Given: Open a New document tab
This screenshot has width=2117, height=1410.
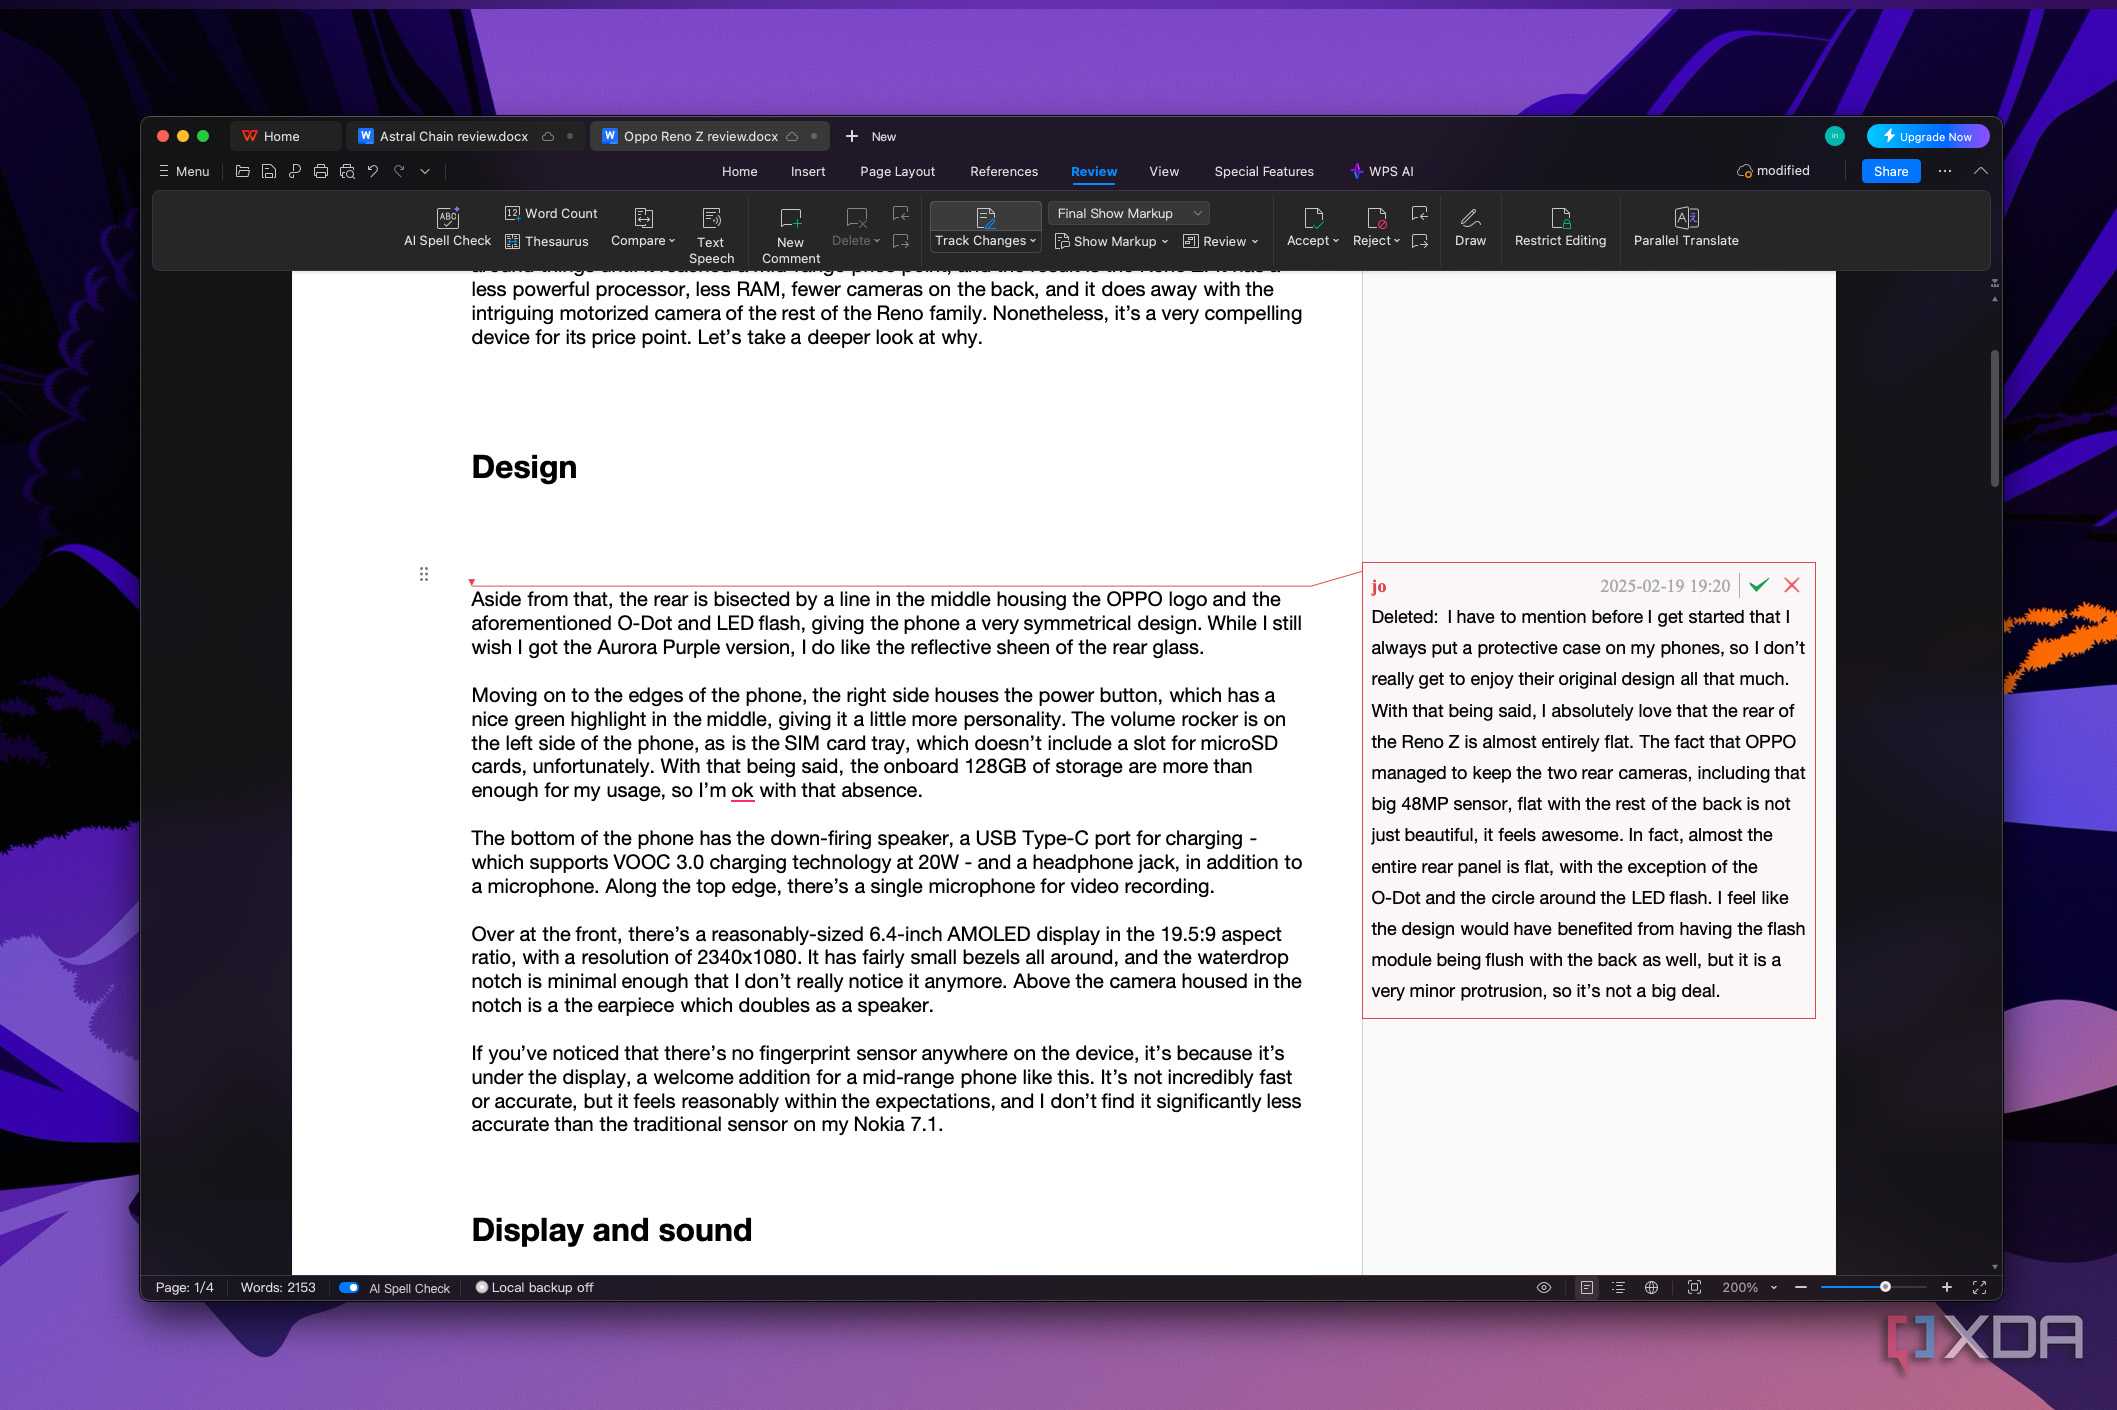Looking at the screenshot, I should [x=870, y=136].
